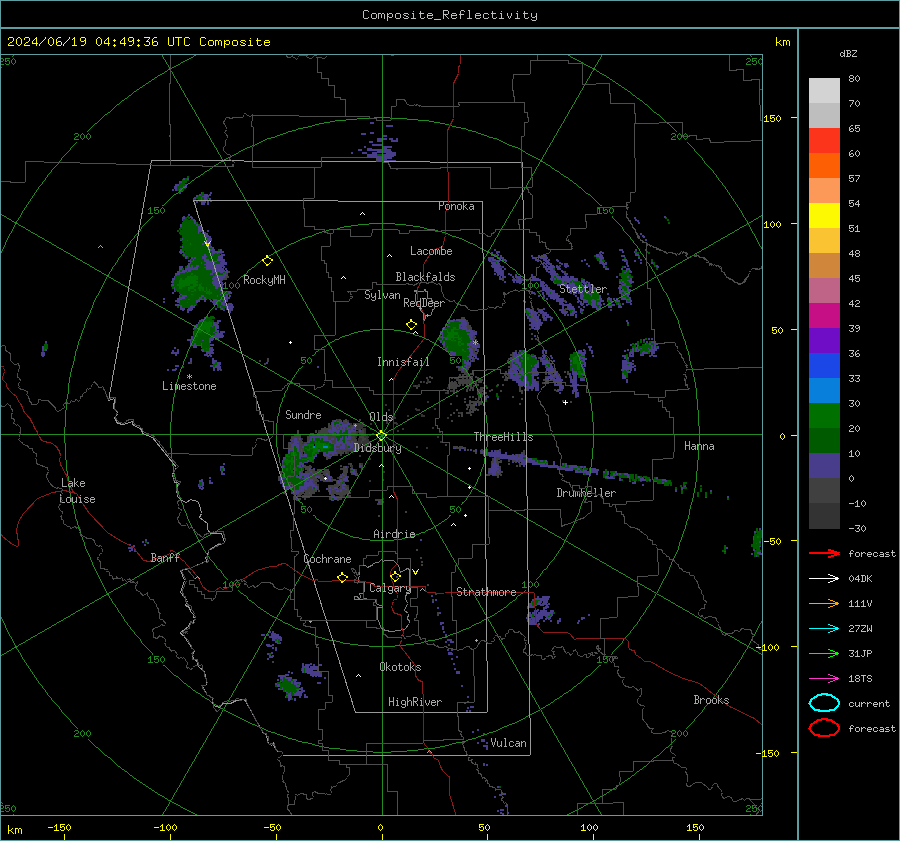Click the dBZ legend heading
The width and height of the screenshot is (900, 841).
(x=848, y=54)
